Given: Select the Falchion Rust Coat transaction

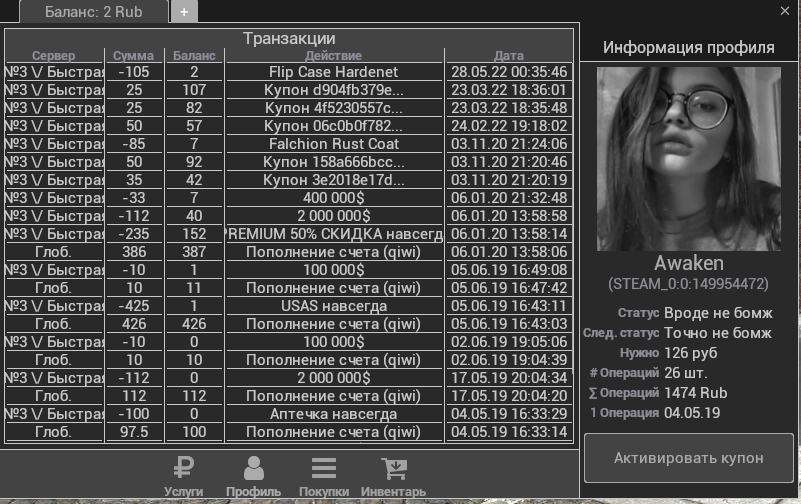Looking at the screenshot, I should (334, 144).
